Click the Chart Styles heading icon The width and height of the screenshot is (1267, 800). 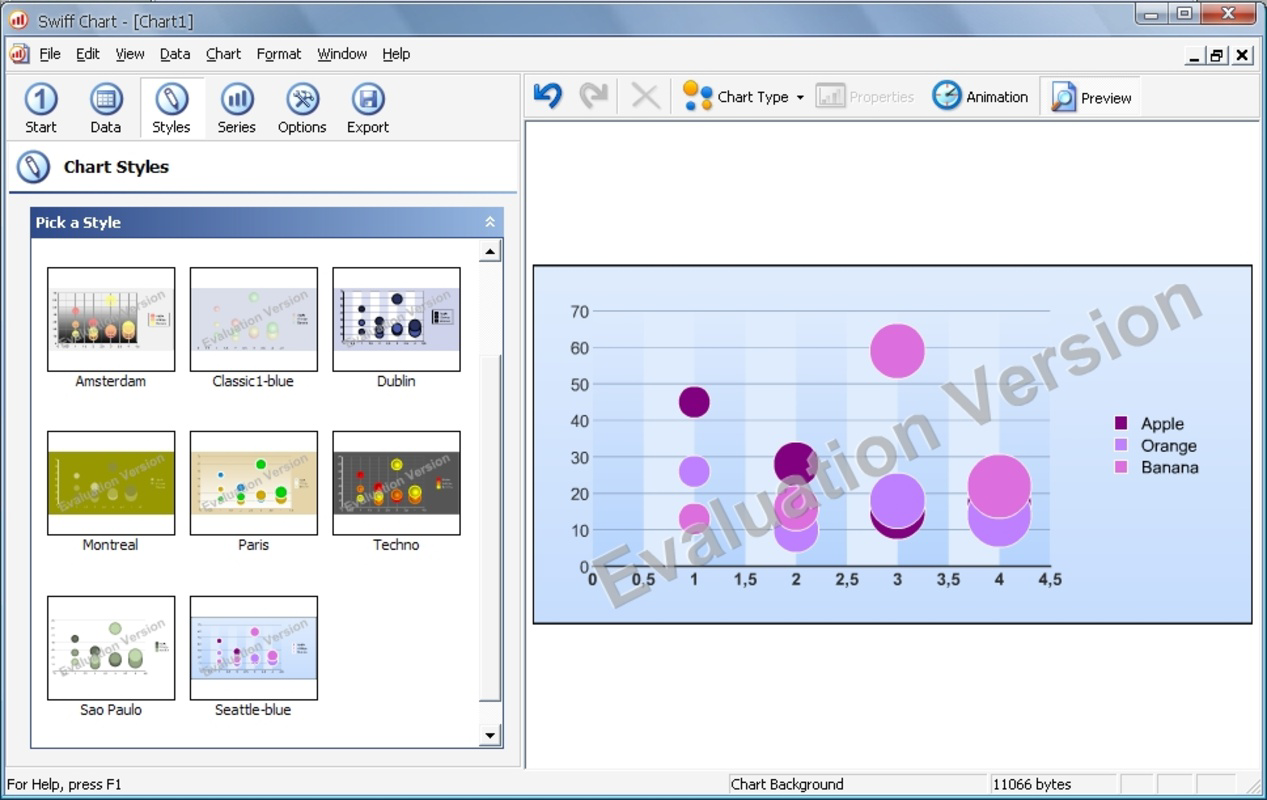coord(33,167)
